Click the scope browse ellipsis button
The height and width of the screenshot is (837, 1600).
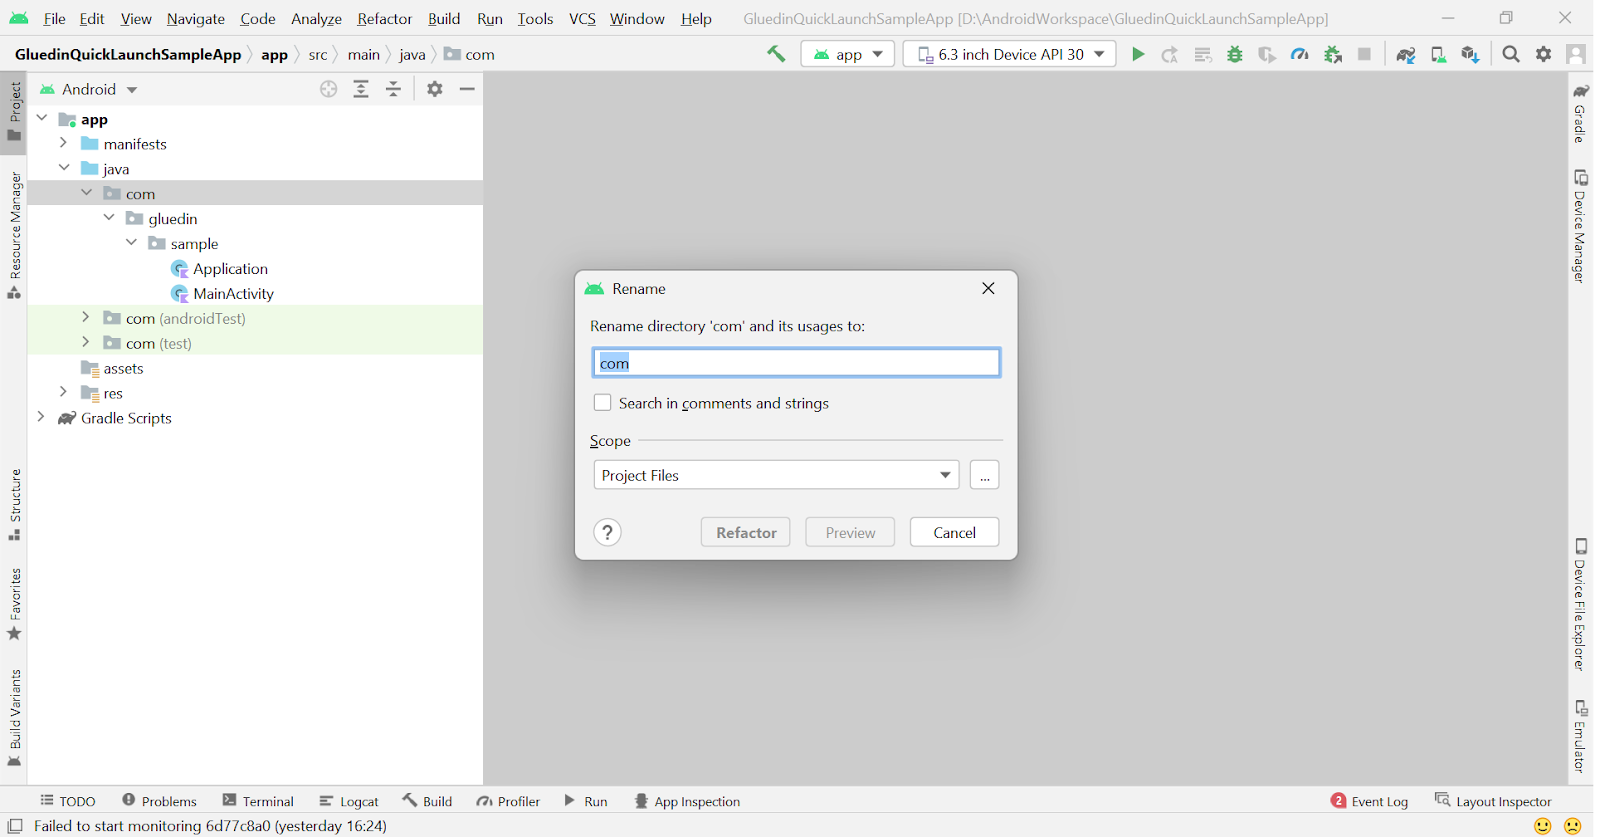985,475
